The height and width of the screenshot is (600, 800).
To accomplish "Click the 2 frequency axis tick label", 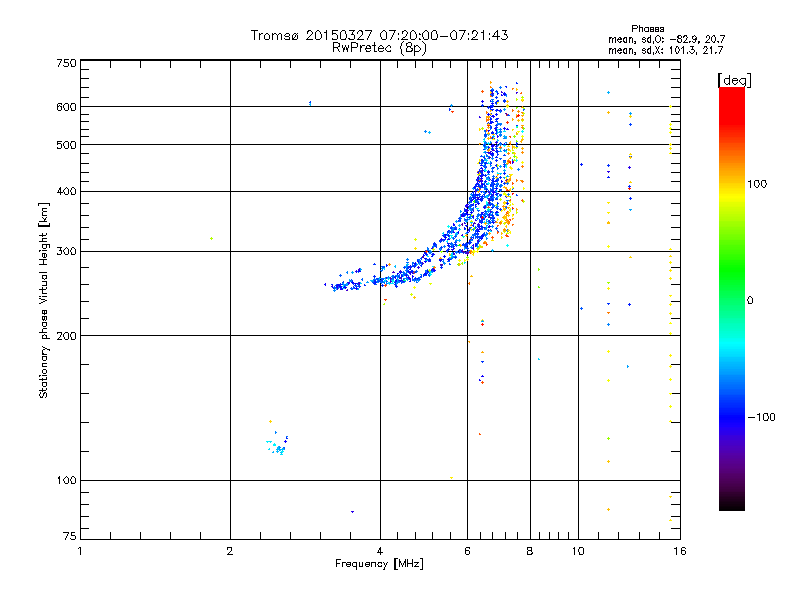I will (x=230, y=551).
